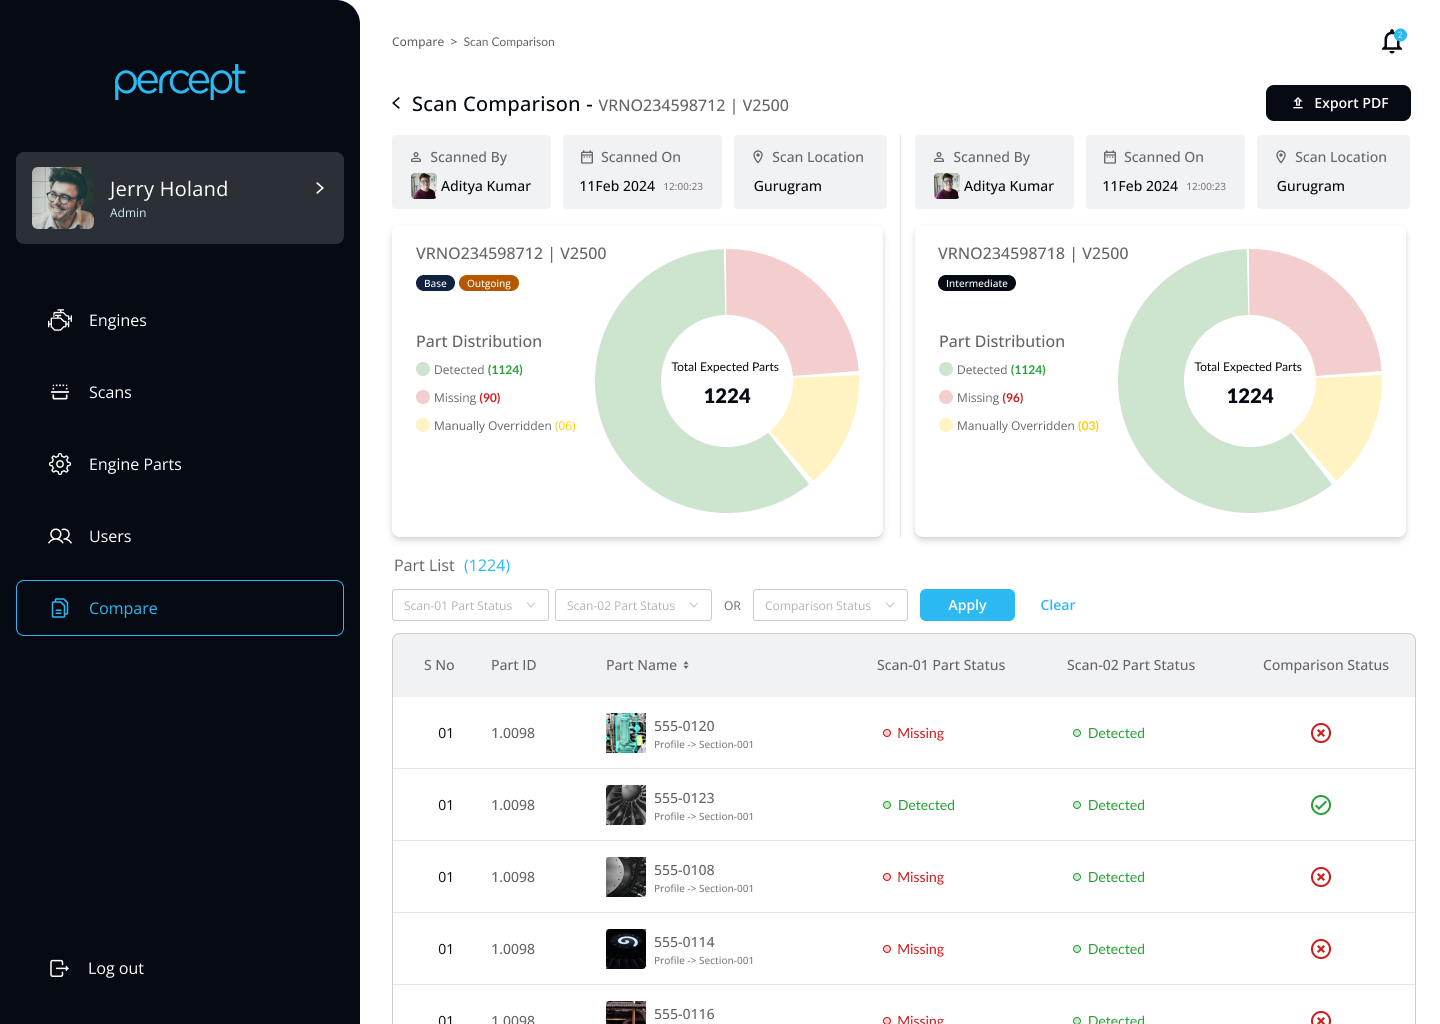Image resolution: width=1440 pixels, height=1024 pixels.
Task: Click the Clear filters link
Action: pyautogui.click(x=1057, y=605)
